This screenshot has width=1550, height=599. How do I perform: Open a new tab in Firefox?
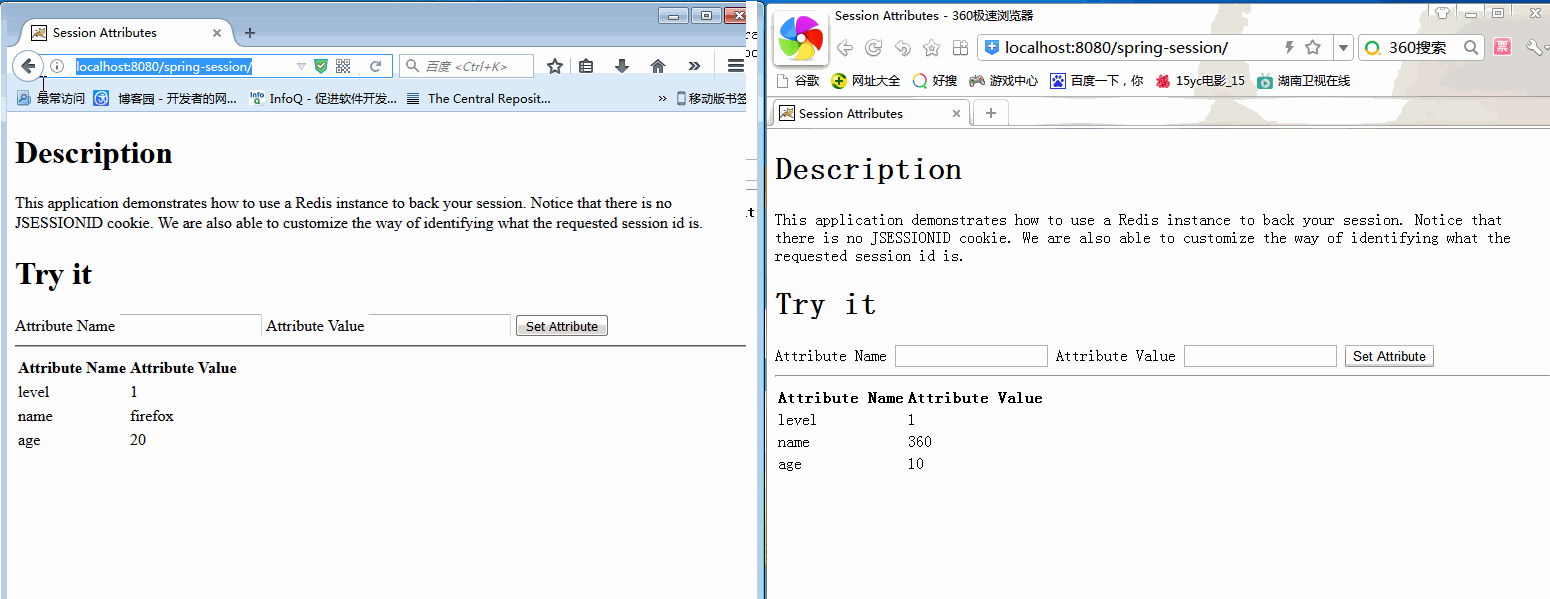[250, 33]
